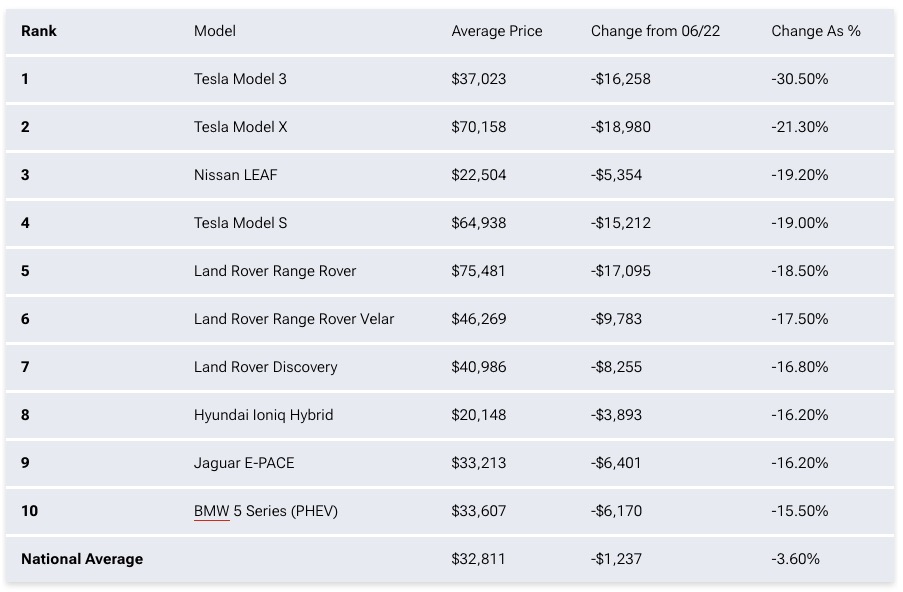The image size is (903, 592).
Task: Click the -$18,980 change value
Action: pyautogui.click(x=621, y=127)
